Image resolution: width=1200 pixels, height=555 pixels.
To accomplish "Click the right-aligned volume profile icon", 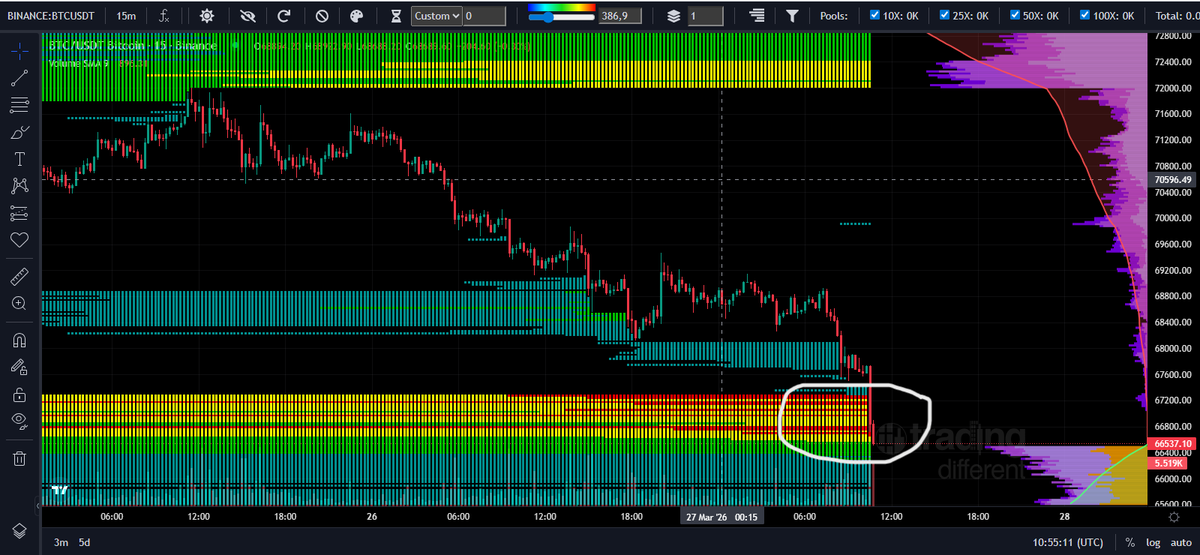I will pos(756,16).
